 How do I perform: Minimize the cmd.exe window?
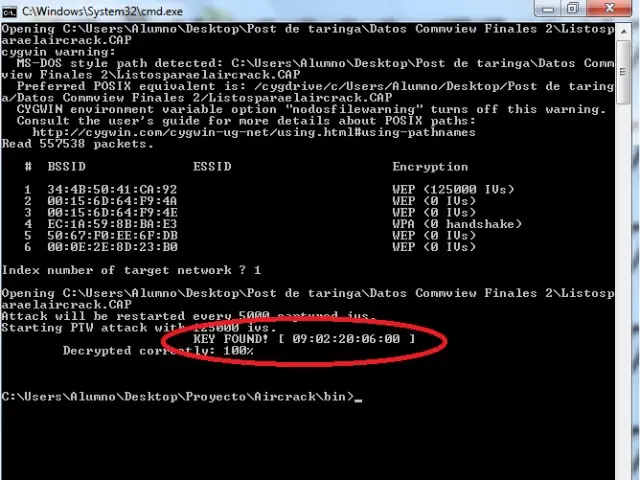pyautogui.click(x=548, y=9)
